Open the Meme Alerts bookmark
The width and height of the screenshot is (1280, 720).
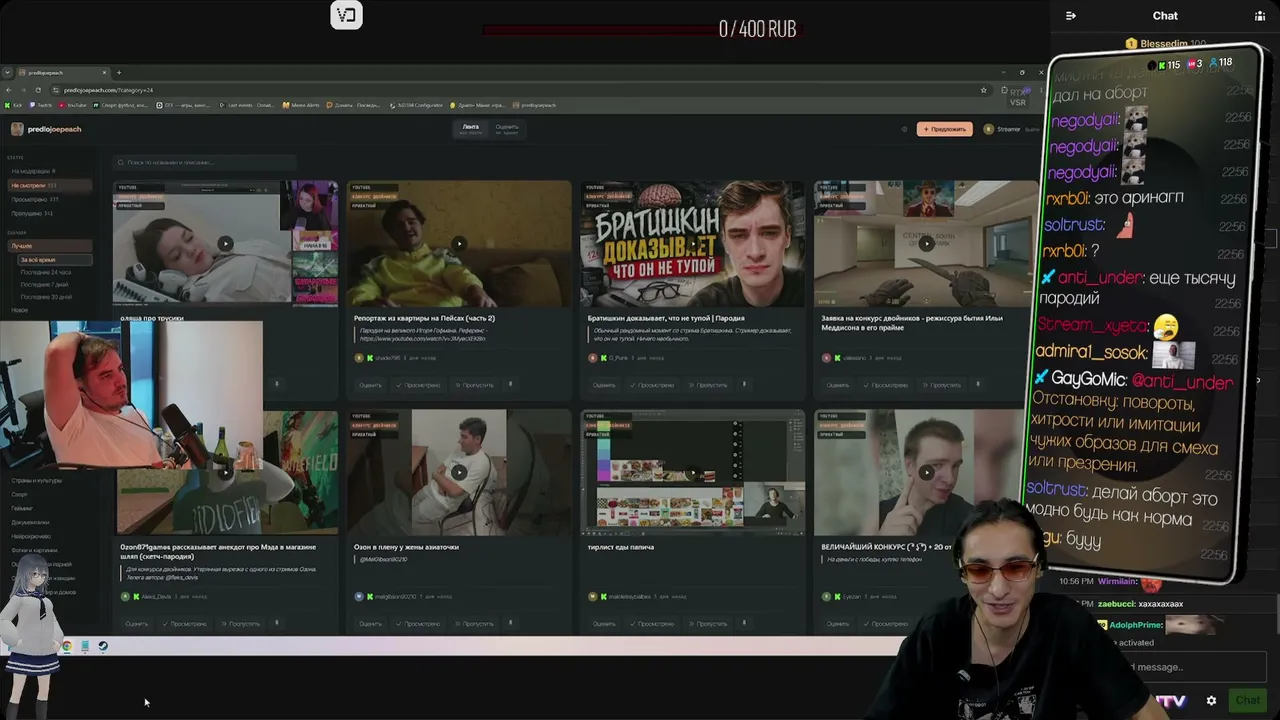[x=300, y=105]
